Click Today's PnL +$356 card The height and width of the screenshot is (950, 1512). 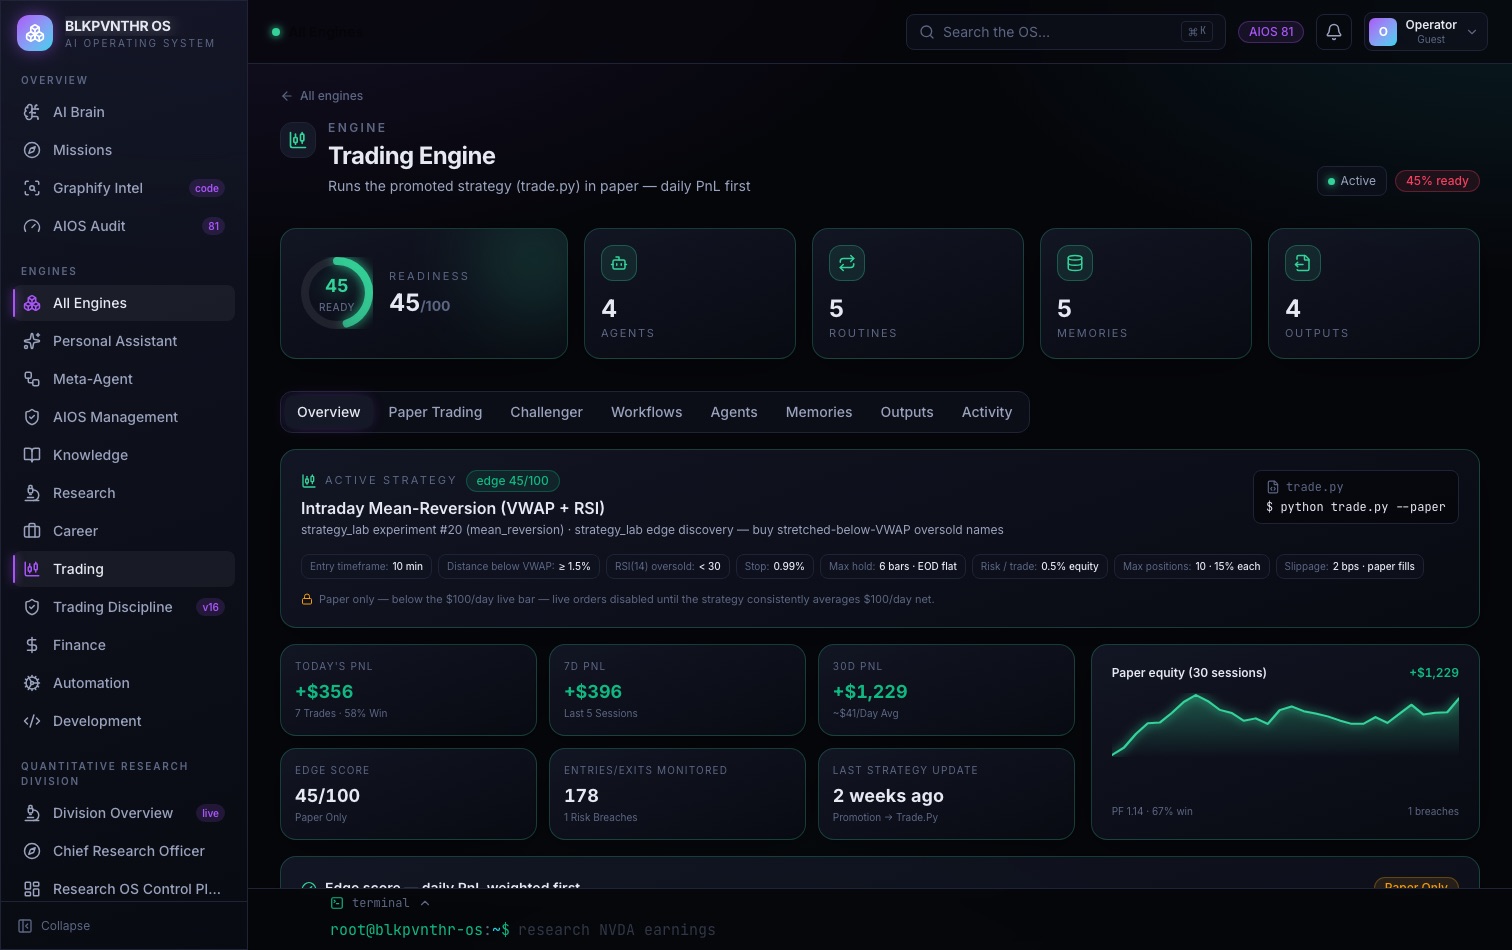point(408,690)
